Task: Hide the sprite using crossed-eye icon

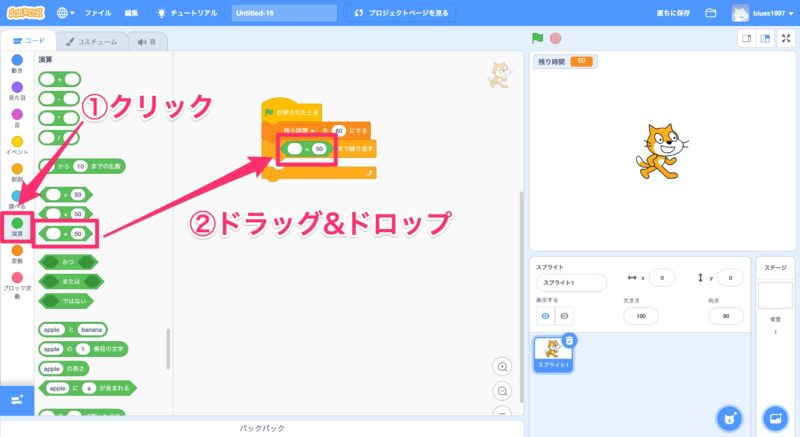Action: (564, 315)
